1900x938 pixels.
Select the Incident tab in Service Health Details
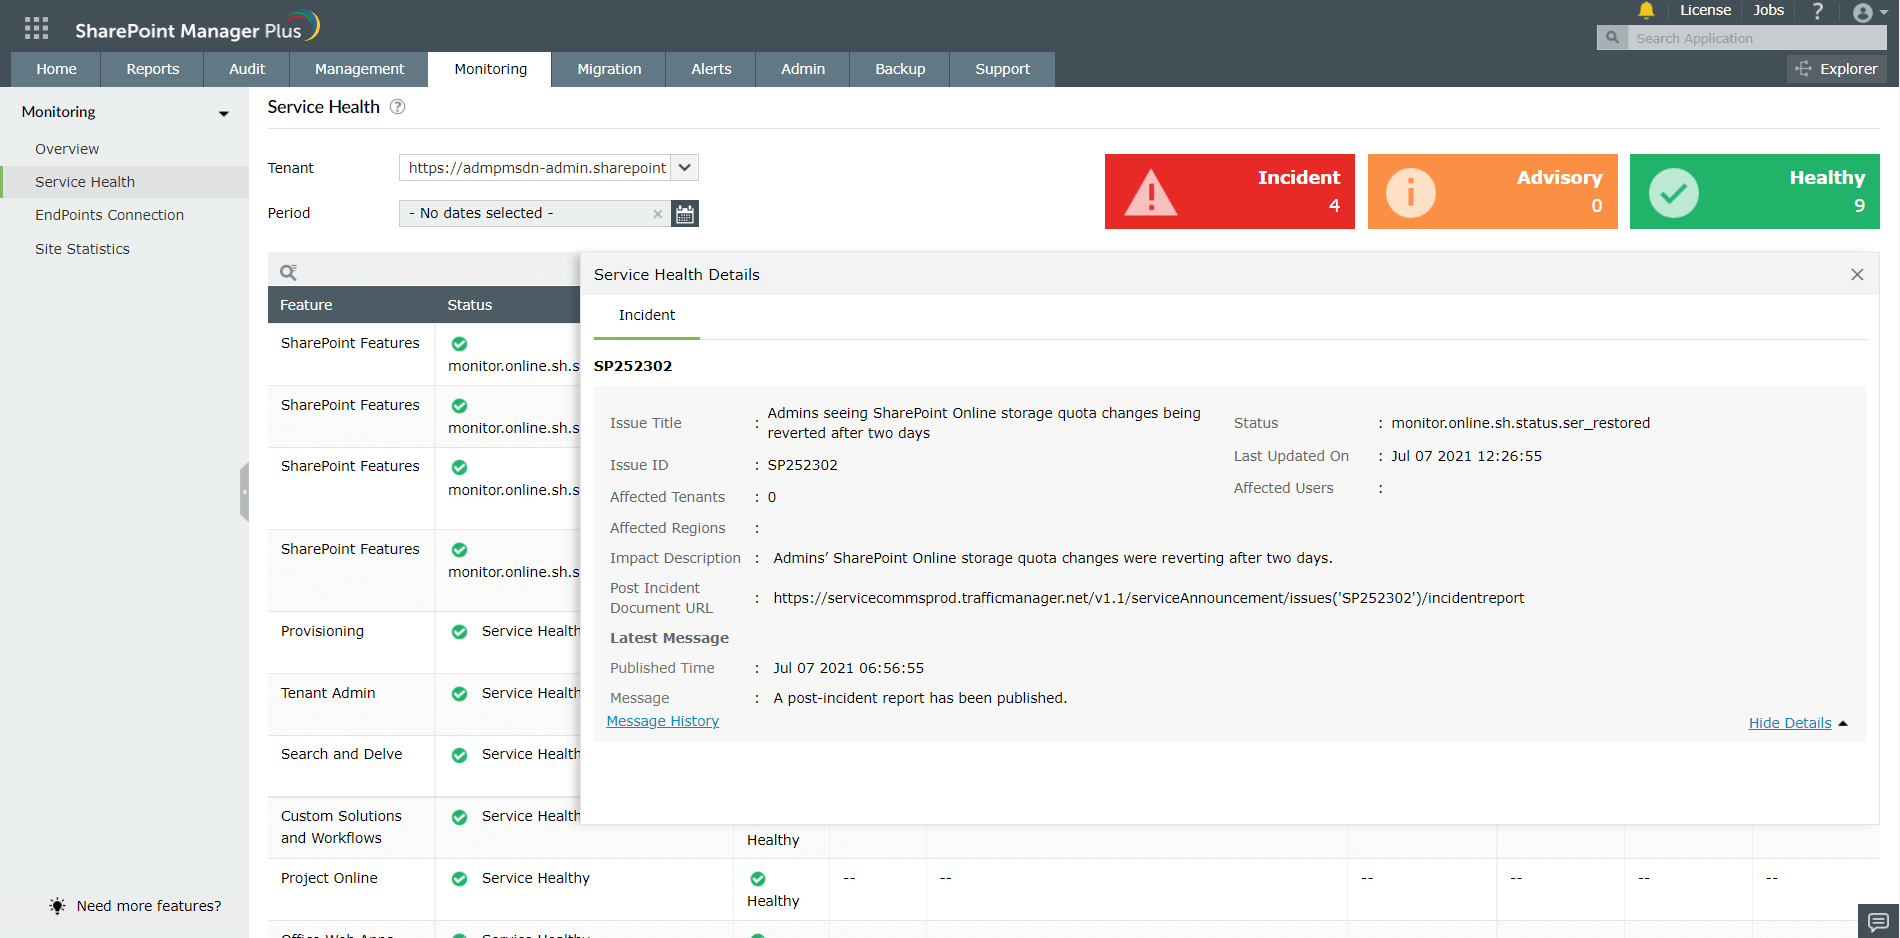click(x=646, y=315)
